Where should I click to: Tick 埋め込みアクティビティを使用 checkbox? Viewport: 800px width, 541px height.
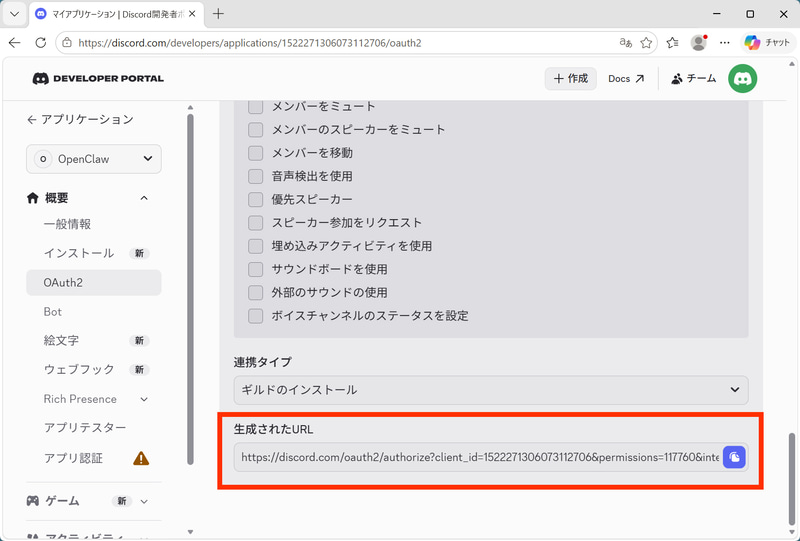(255, 246)
